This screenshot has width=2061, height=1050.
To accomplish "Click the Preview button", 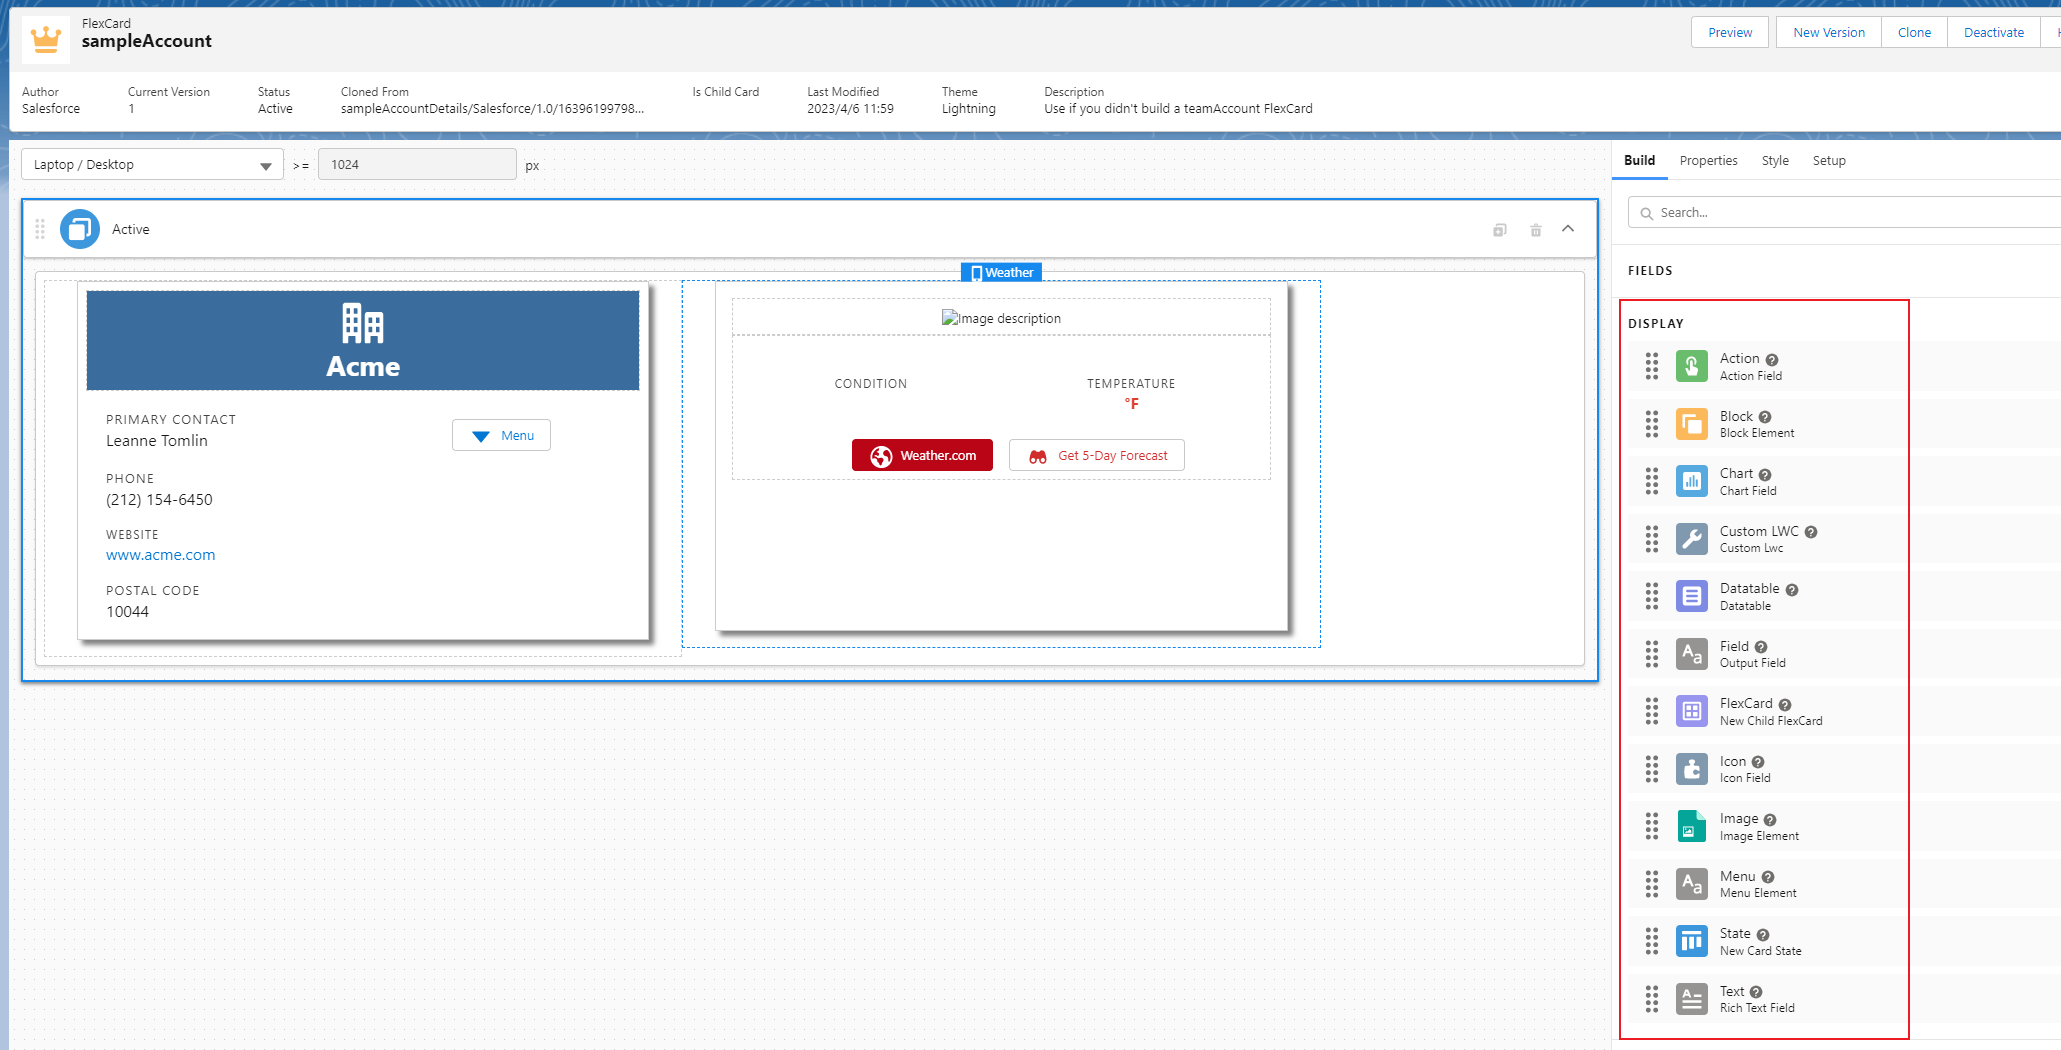I will click(1729, 32).
